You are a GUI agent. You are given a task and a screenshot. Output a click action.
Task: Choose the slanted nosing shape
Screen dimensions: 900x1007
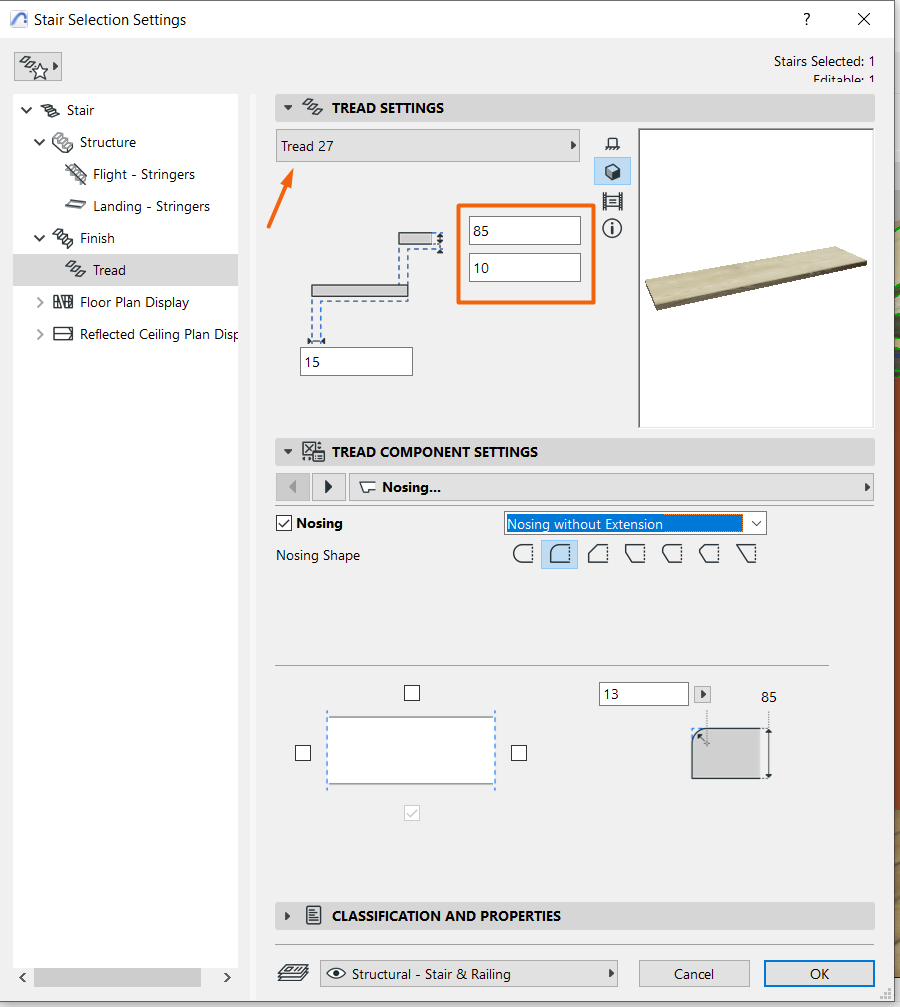coord(746,554)
